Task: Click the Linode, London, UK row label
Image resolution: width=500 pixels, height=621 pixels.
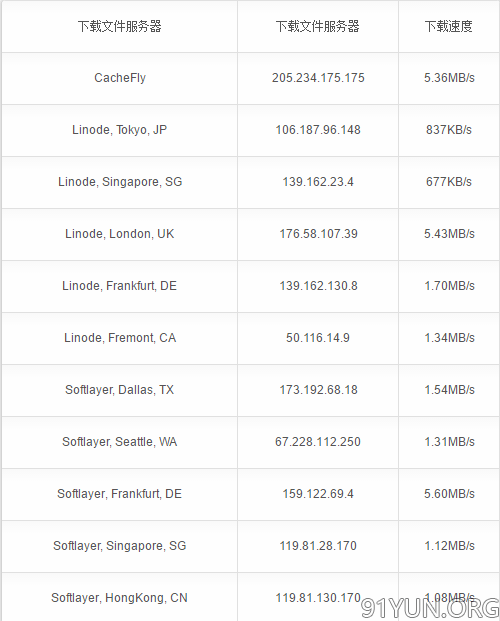Action: 120,234
